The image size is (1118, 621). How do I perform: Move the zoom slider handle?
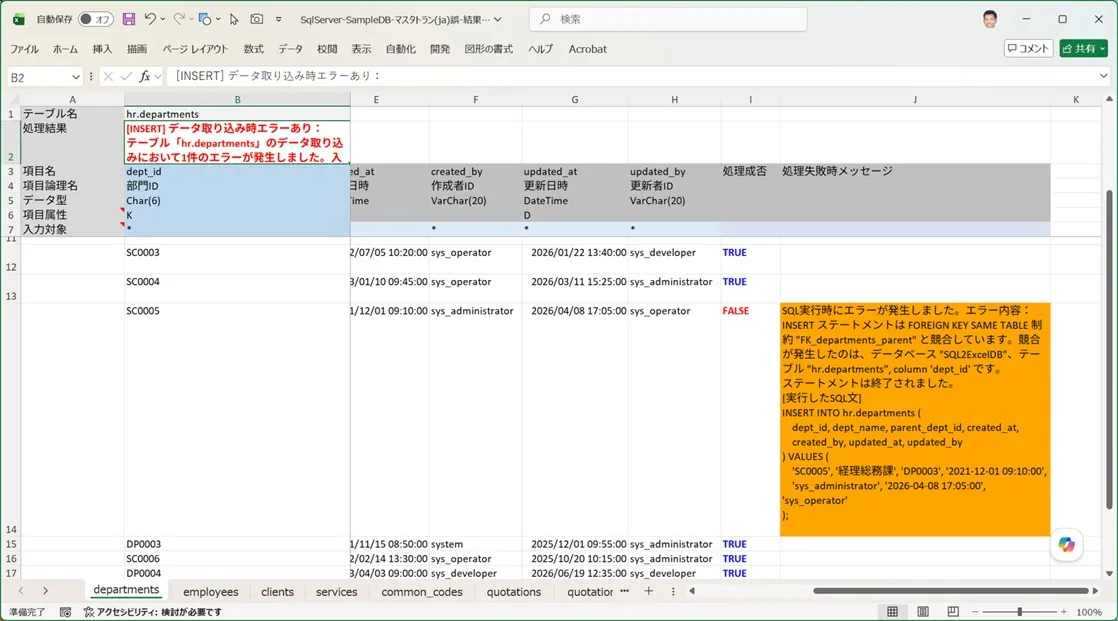click(1020, 612)
